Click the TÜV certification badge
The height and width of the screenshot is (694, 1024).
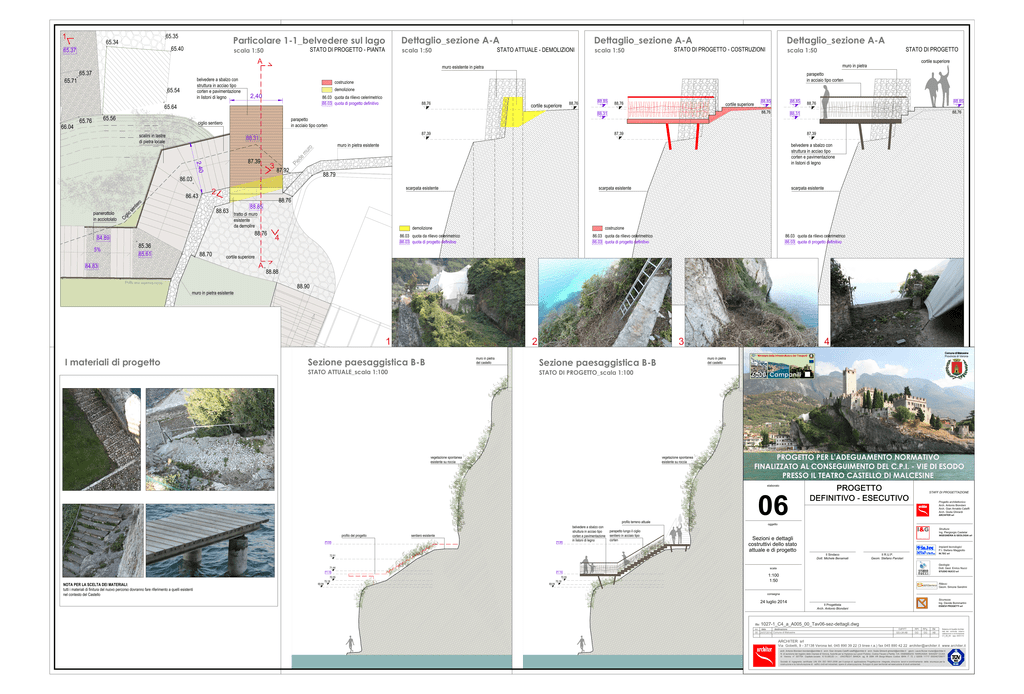(957, 656)
